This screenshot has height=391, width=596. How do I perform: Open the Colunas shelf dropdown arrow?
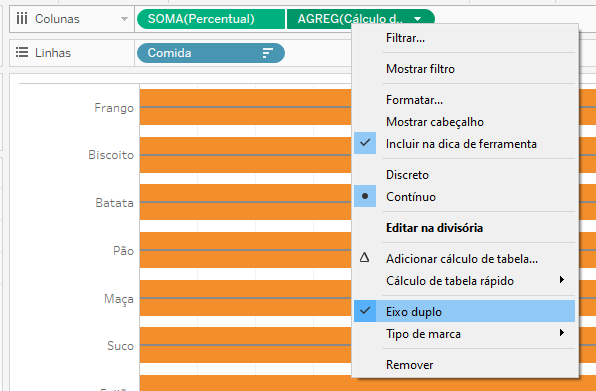124,19
